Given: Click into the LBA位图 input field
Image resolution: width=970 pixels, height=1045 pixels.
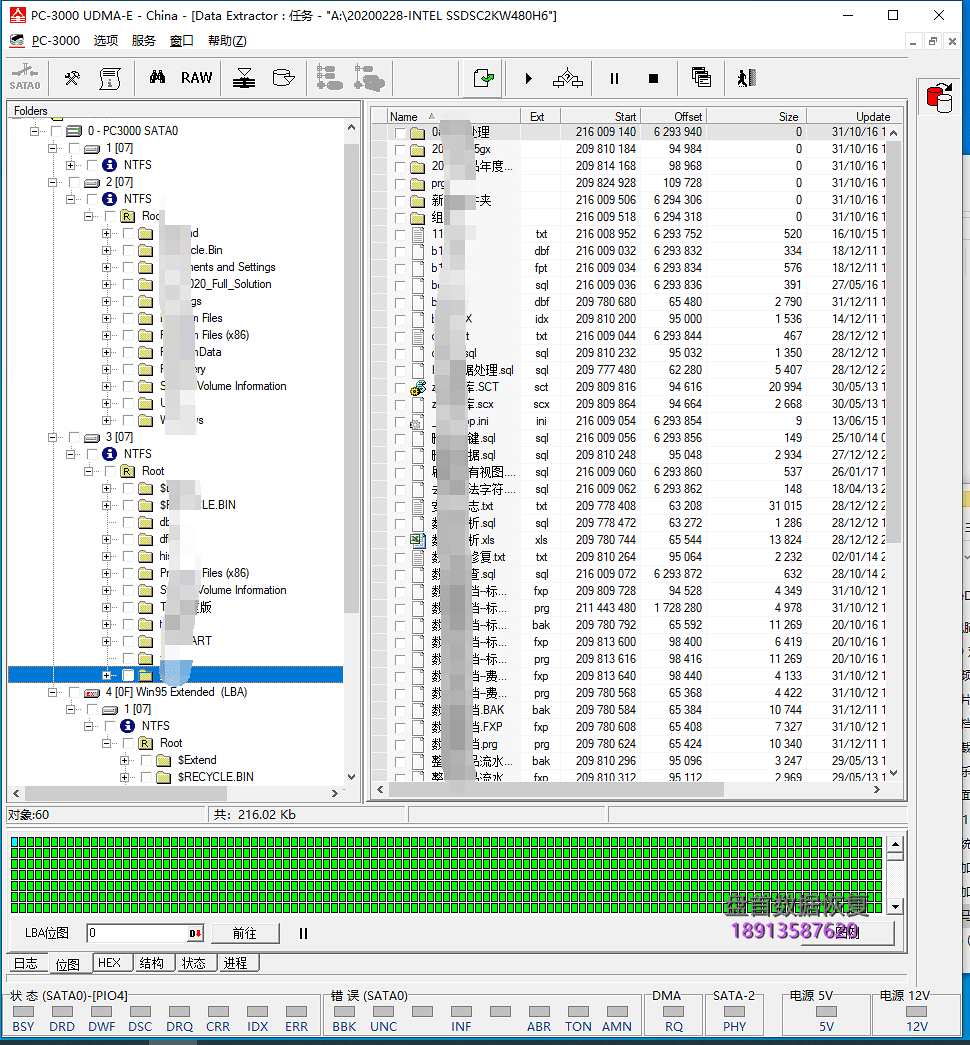Looking at the screenshot, I should pyautogui.click(x=138, y=934).
